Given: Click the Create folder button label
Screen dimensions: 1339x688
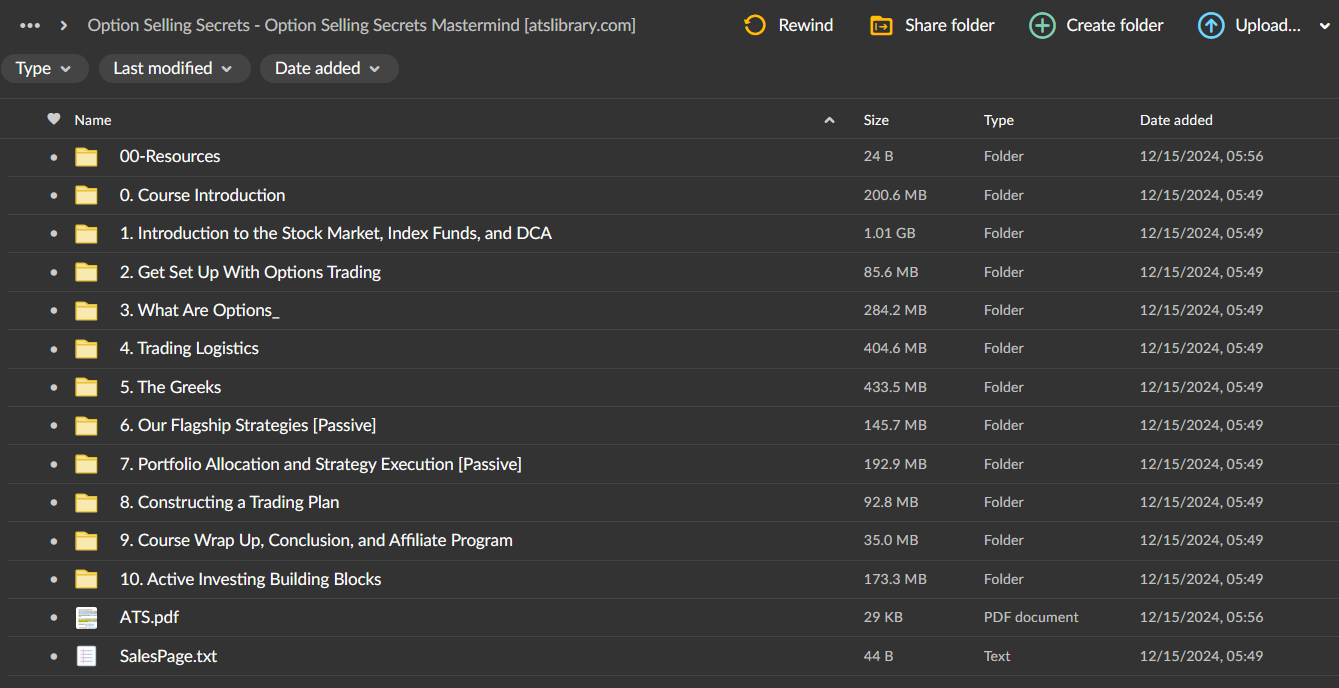Looking at the screenshot, I should pyautogui.click(x=1115, y=25).
